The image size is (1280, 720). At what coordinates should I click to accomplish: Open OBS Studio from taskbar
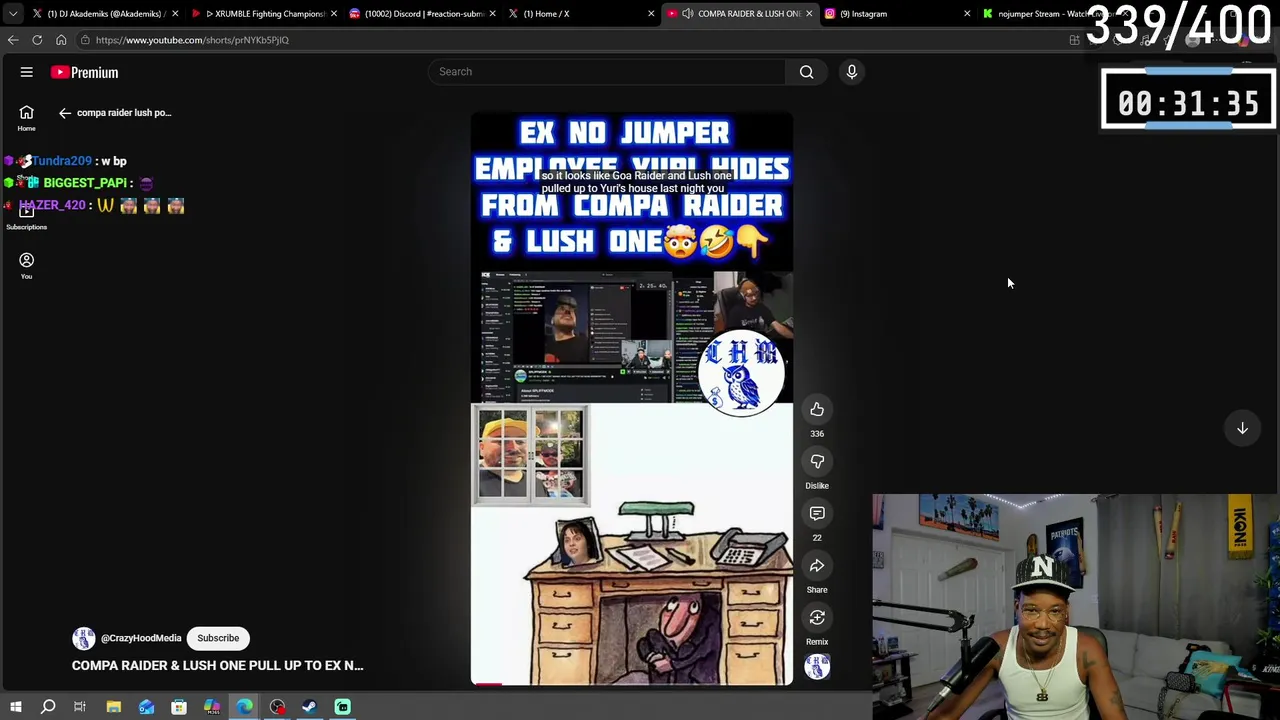pyautogui.click(x=277, y=707)
